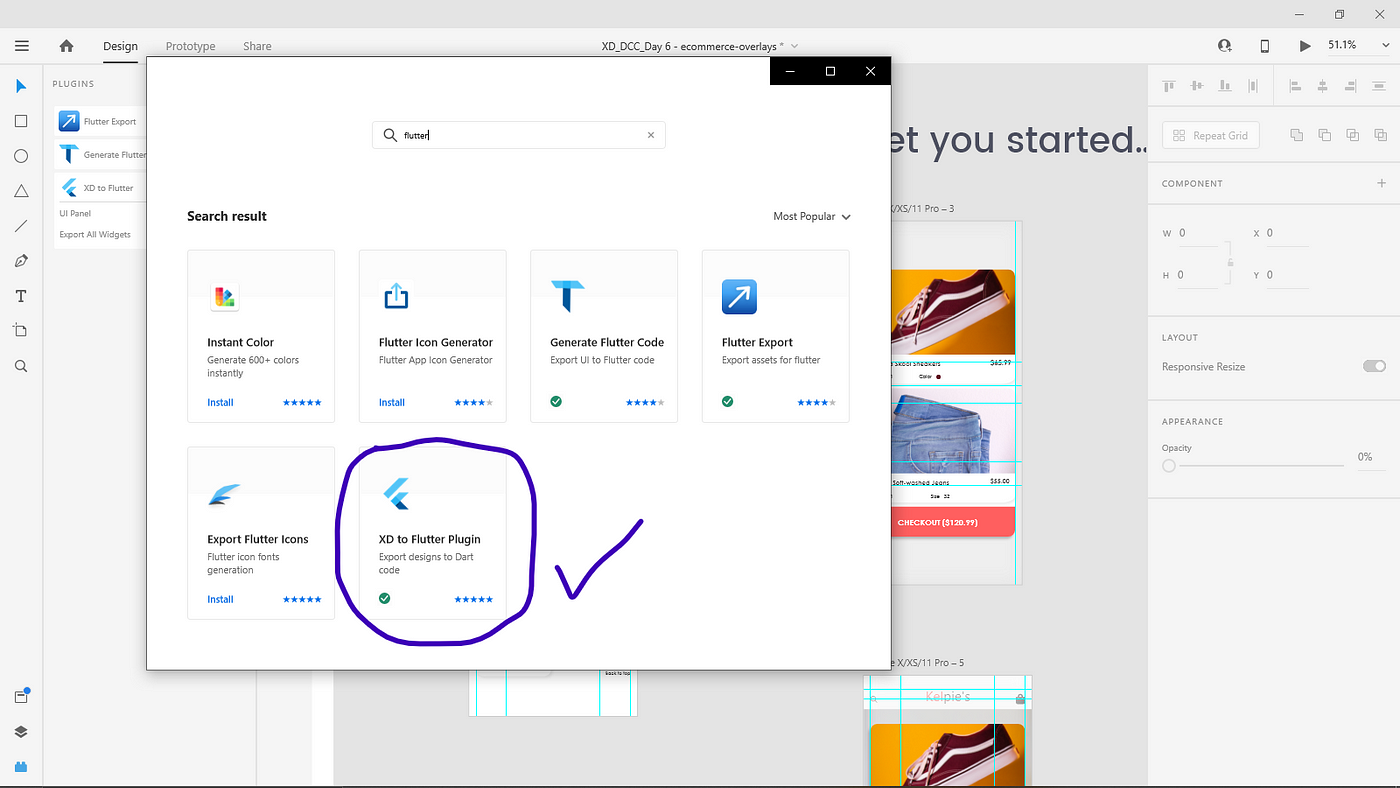This screenshot has width=1400, height=788.
Task: Click the X position field
Action: (x=1286, y=233)
